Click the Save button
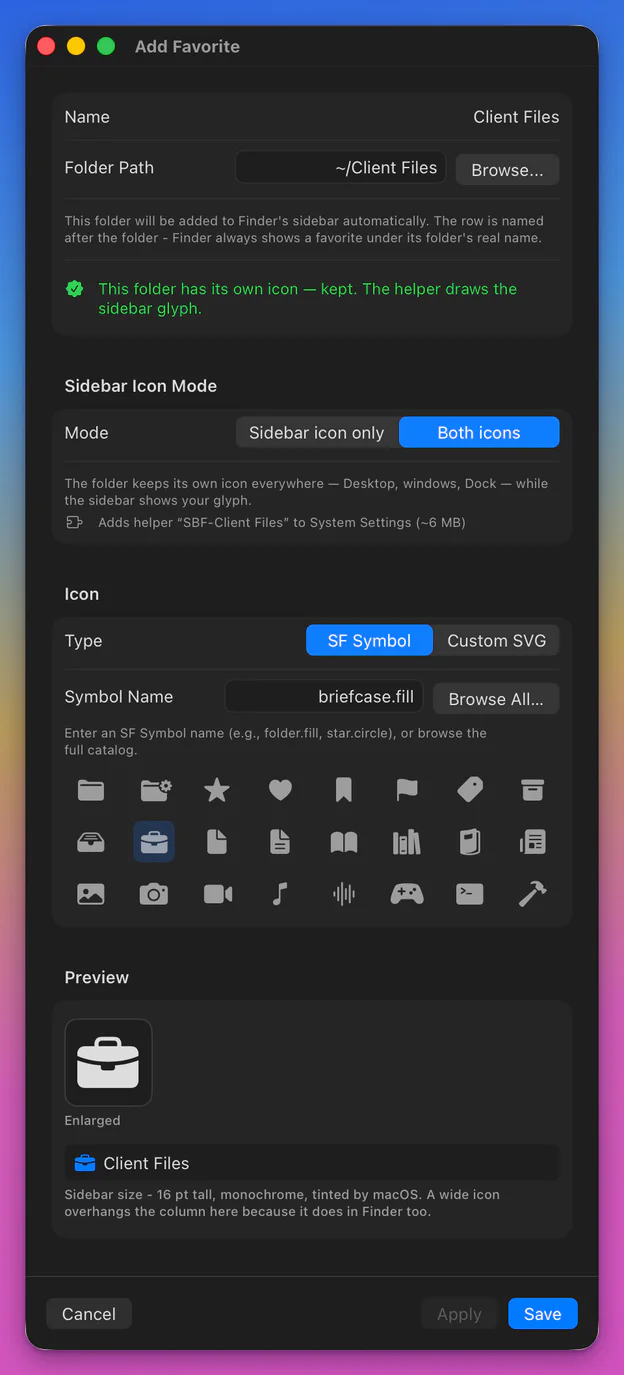 [543, 1314]
